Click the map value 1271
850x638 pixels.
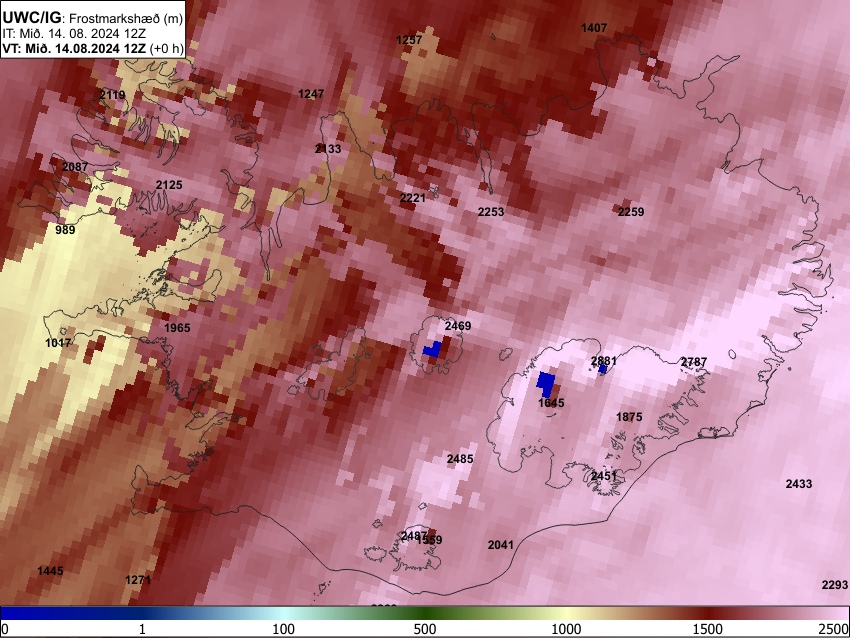(138, 581)
